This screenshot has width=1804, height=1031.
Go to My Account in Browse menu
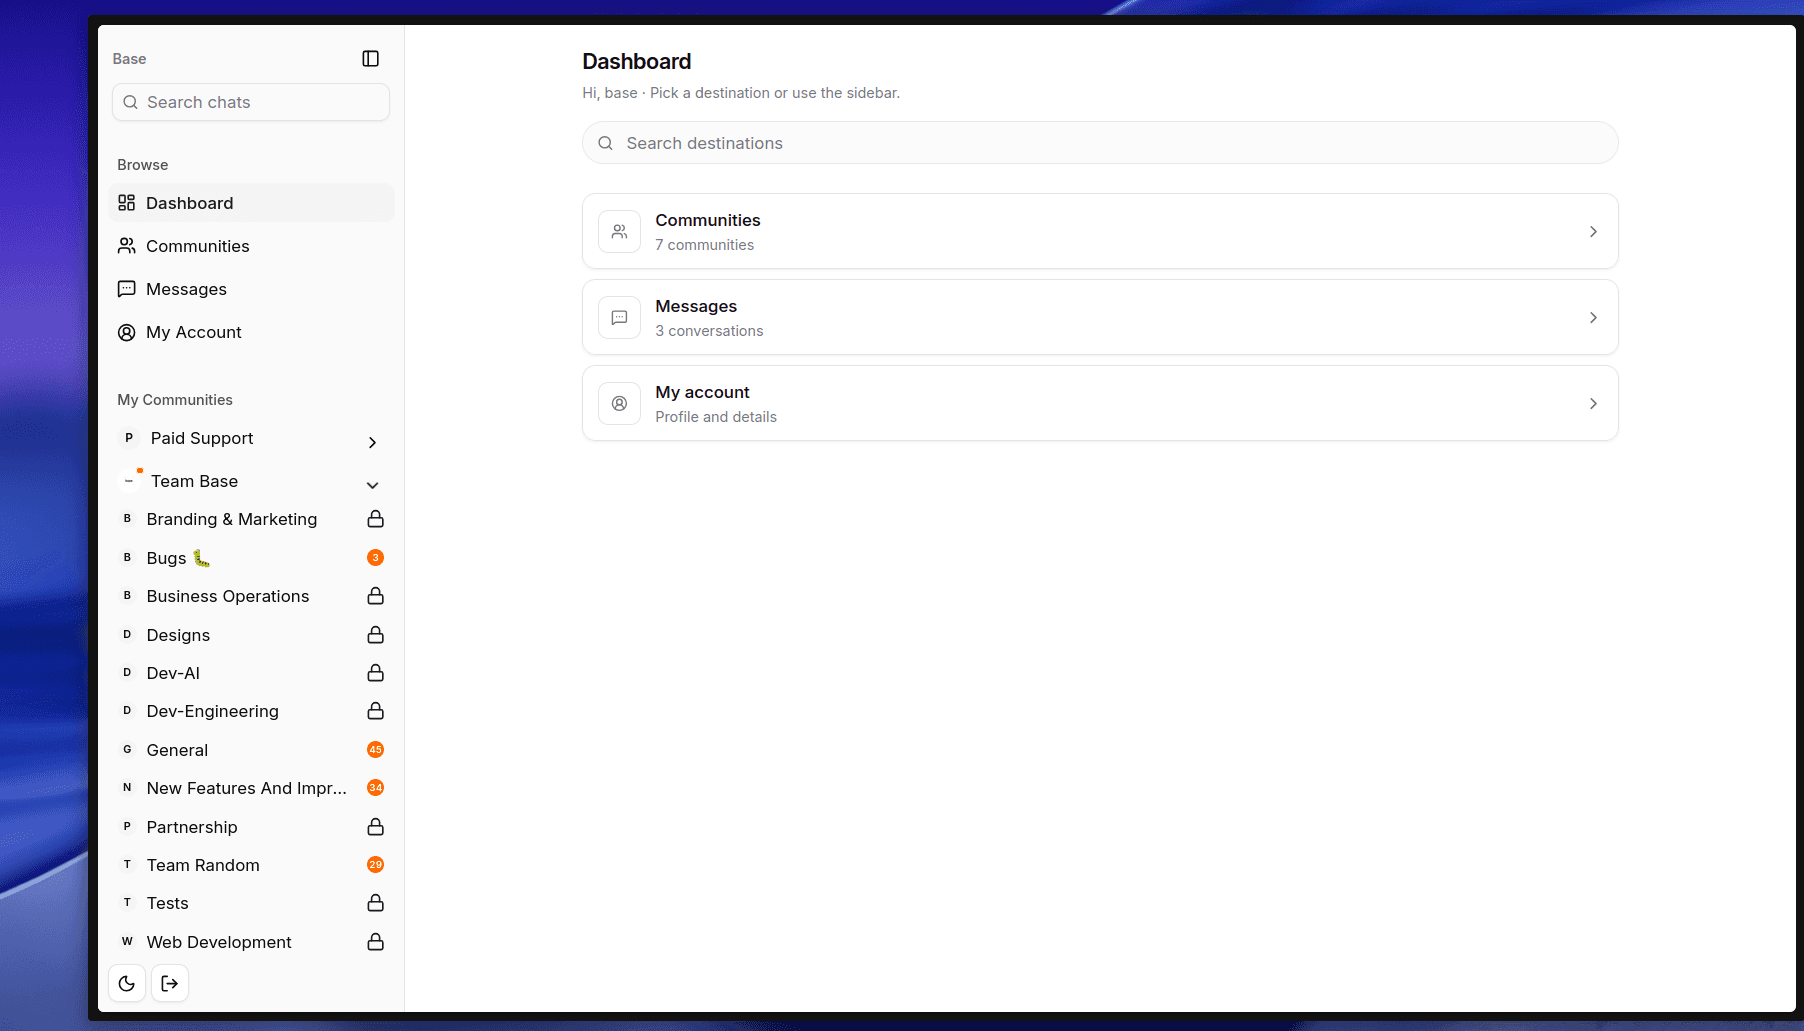click(x=251, y=332)
